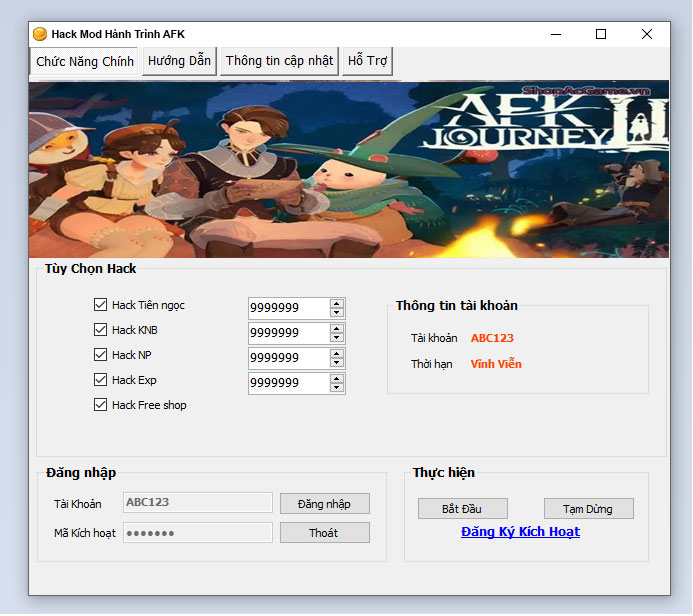Viewport: 693px width, 616px height.
Task: Toggle the Hack KNB checkbox
Action: pyautogui.click(x=100, y=330)
